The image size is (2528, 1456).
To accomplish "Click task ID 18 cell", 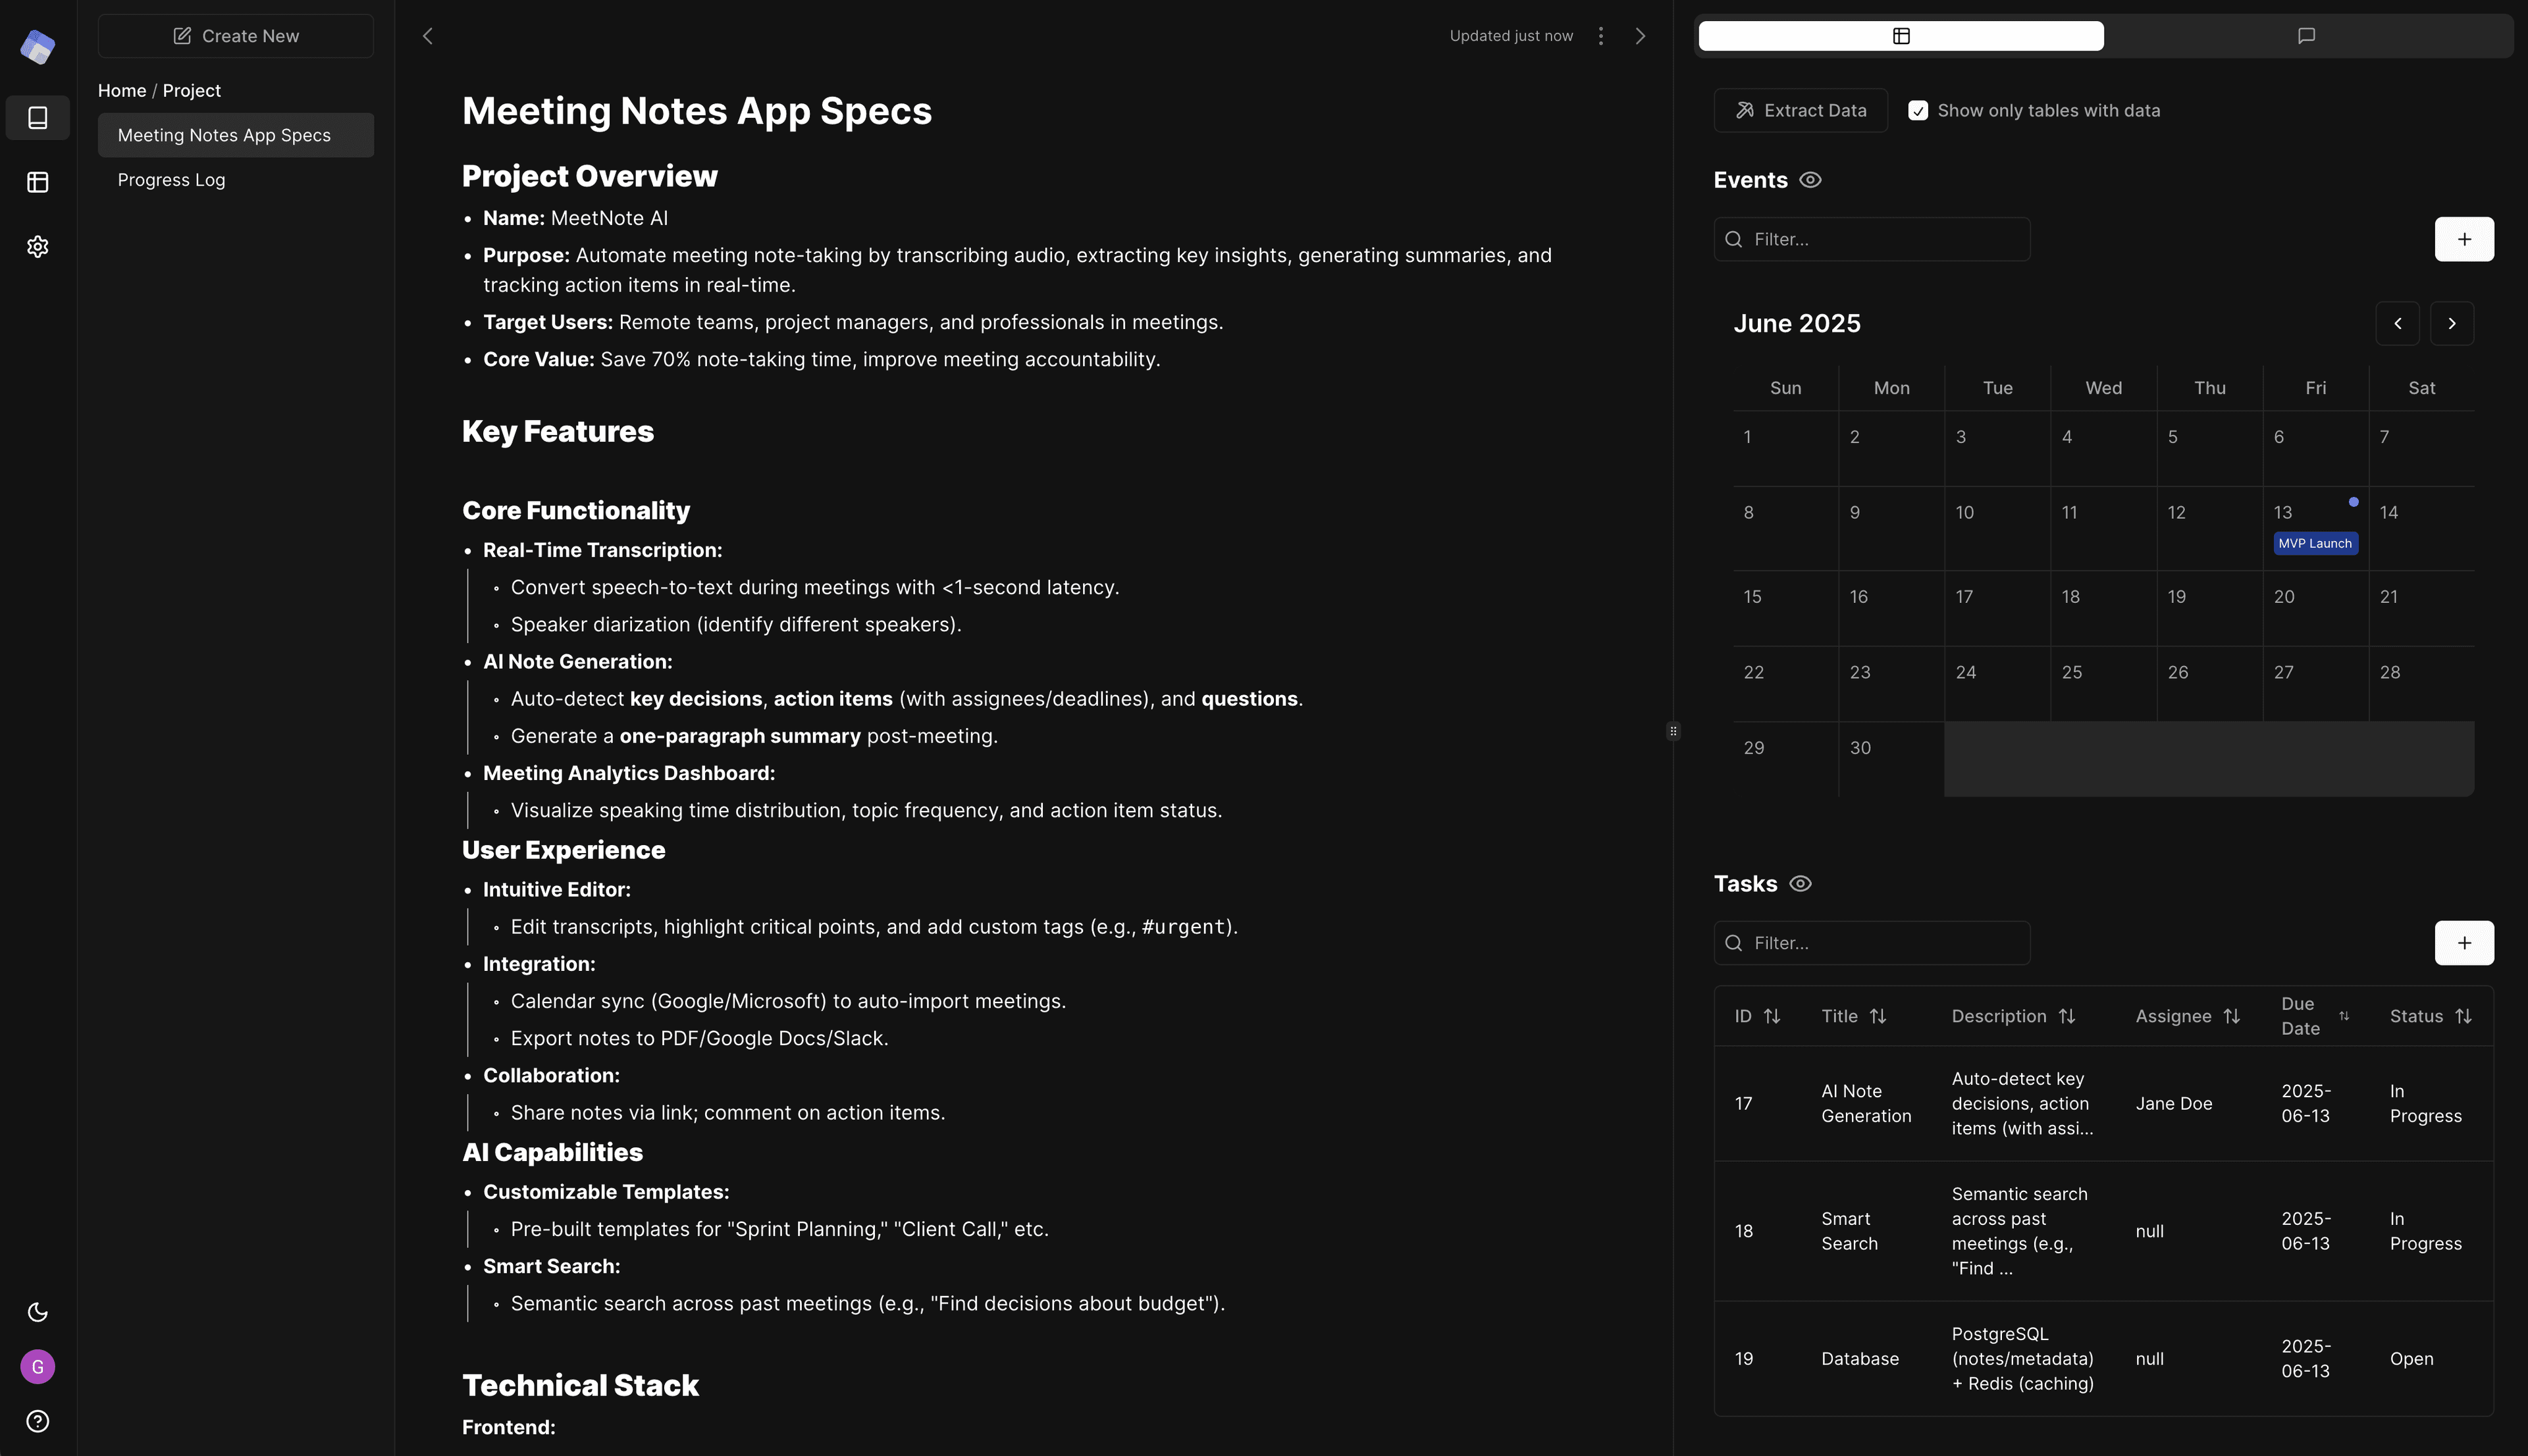I will (1744, 1231).
